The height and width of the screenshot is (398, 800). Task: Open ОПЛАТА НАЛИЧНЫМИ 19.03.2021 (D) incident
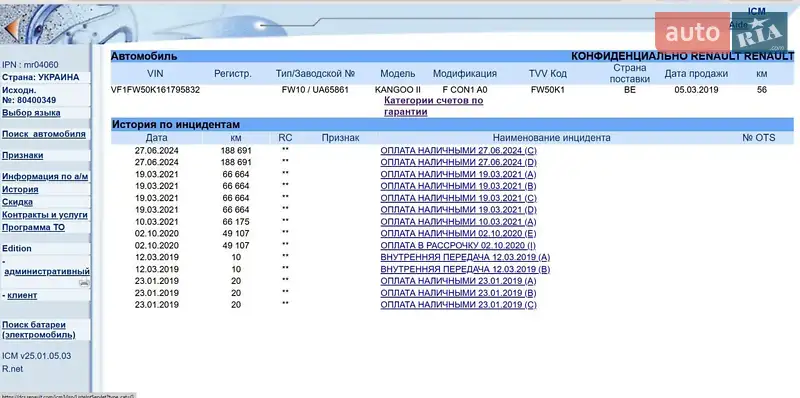458,210
